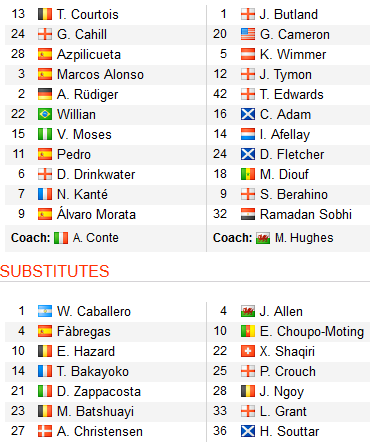Screen dimensions: 370x443
Task: Click the Danish flag beside A. Christensen
Action: point(45,431)
